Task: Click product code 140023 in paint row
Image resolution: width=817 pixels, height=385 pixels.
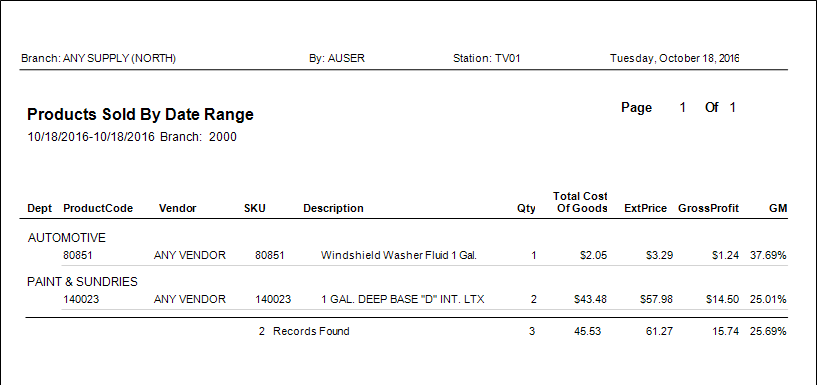Action: 80,300
